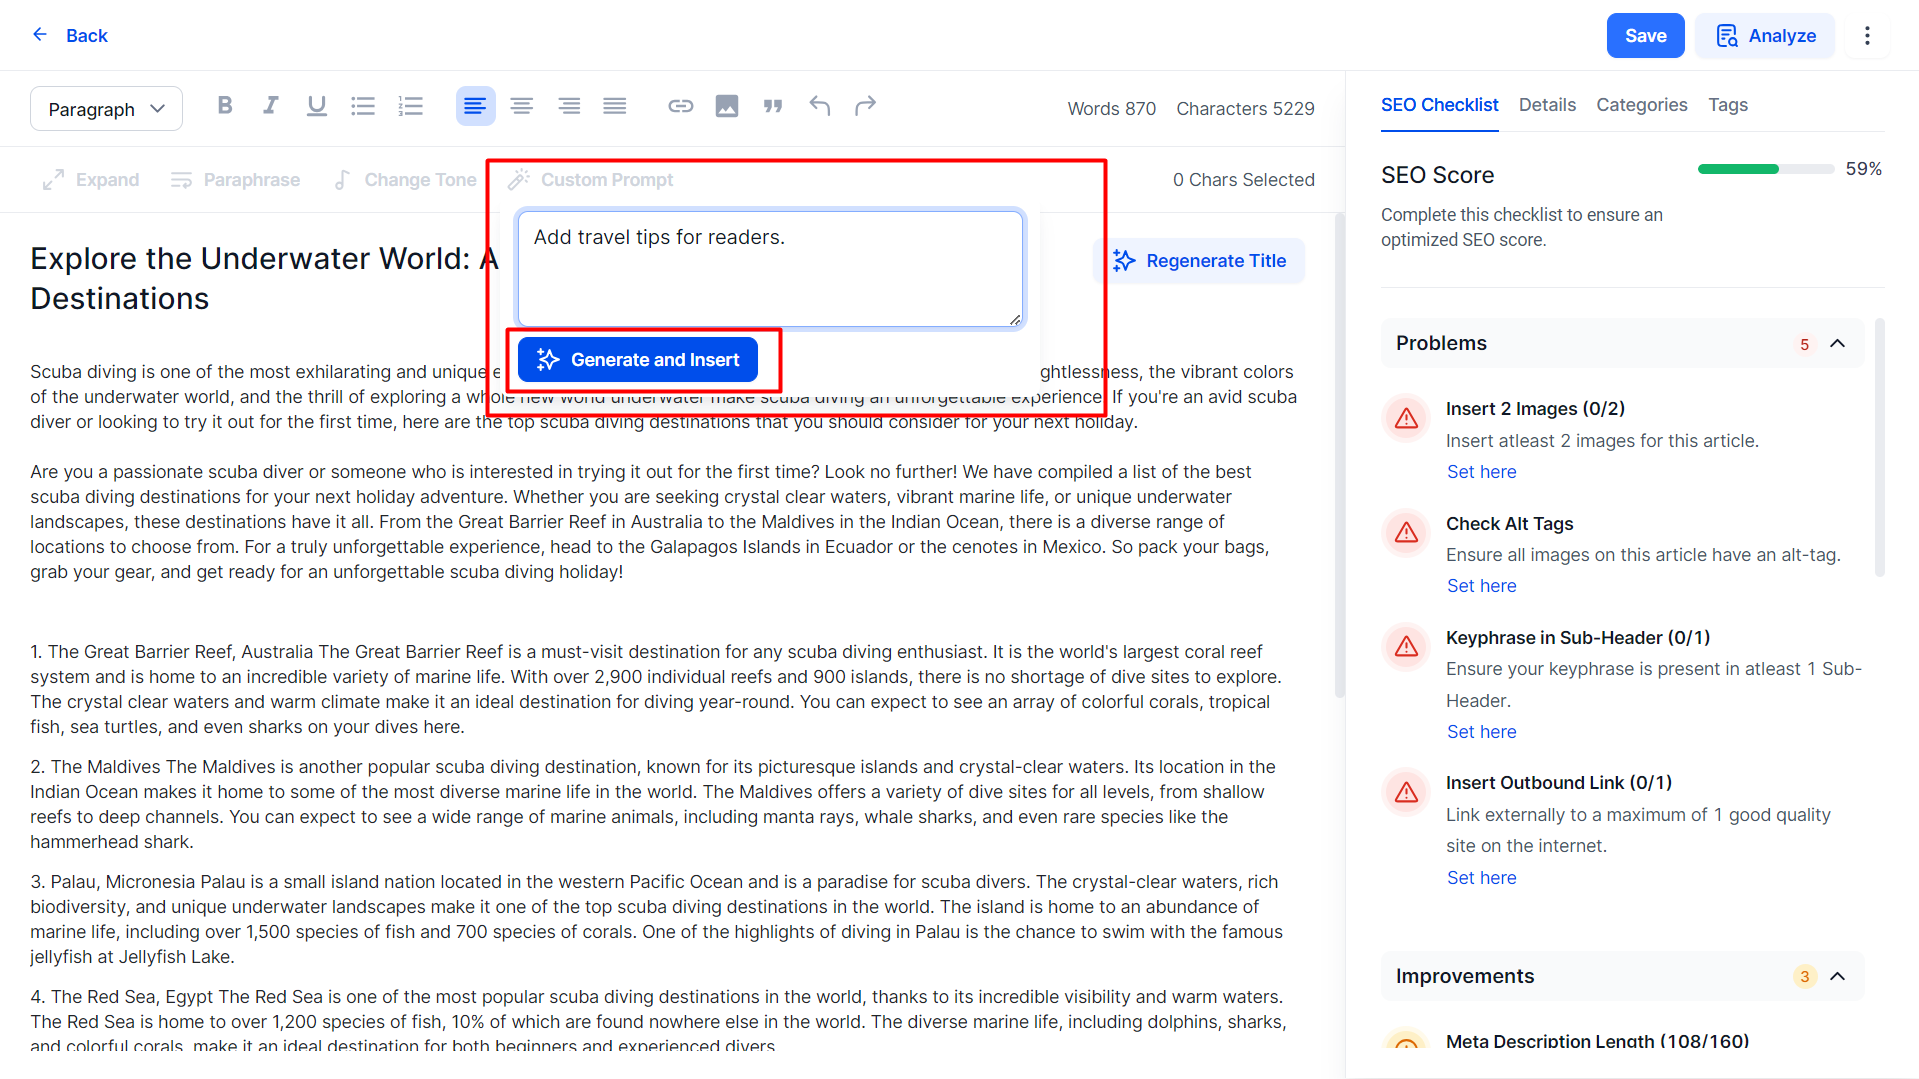Insert a hyperlink with the link icon
Image resolution: width=1919 pixels, height=1079 pixels.
click(681, 106)
